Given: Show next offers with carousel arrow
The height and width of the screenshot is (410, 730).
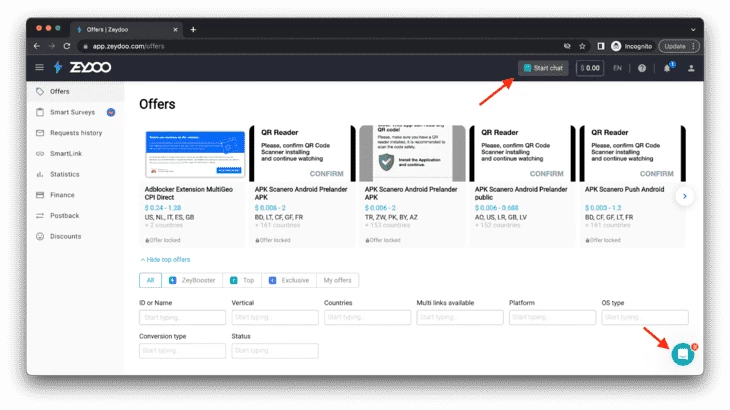Looking at the screenshot, I should [x=684, y=196].
